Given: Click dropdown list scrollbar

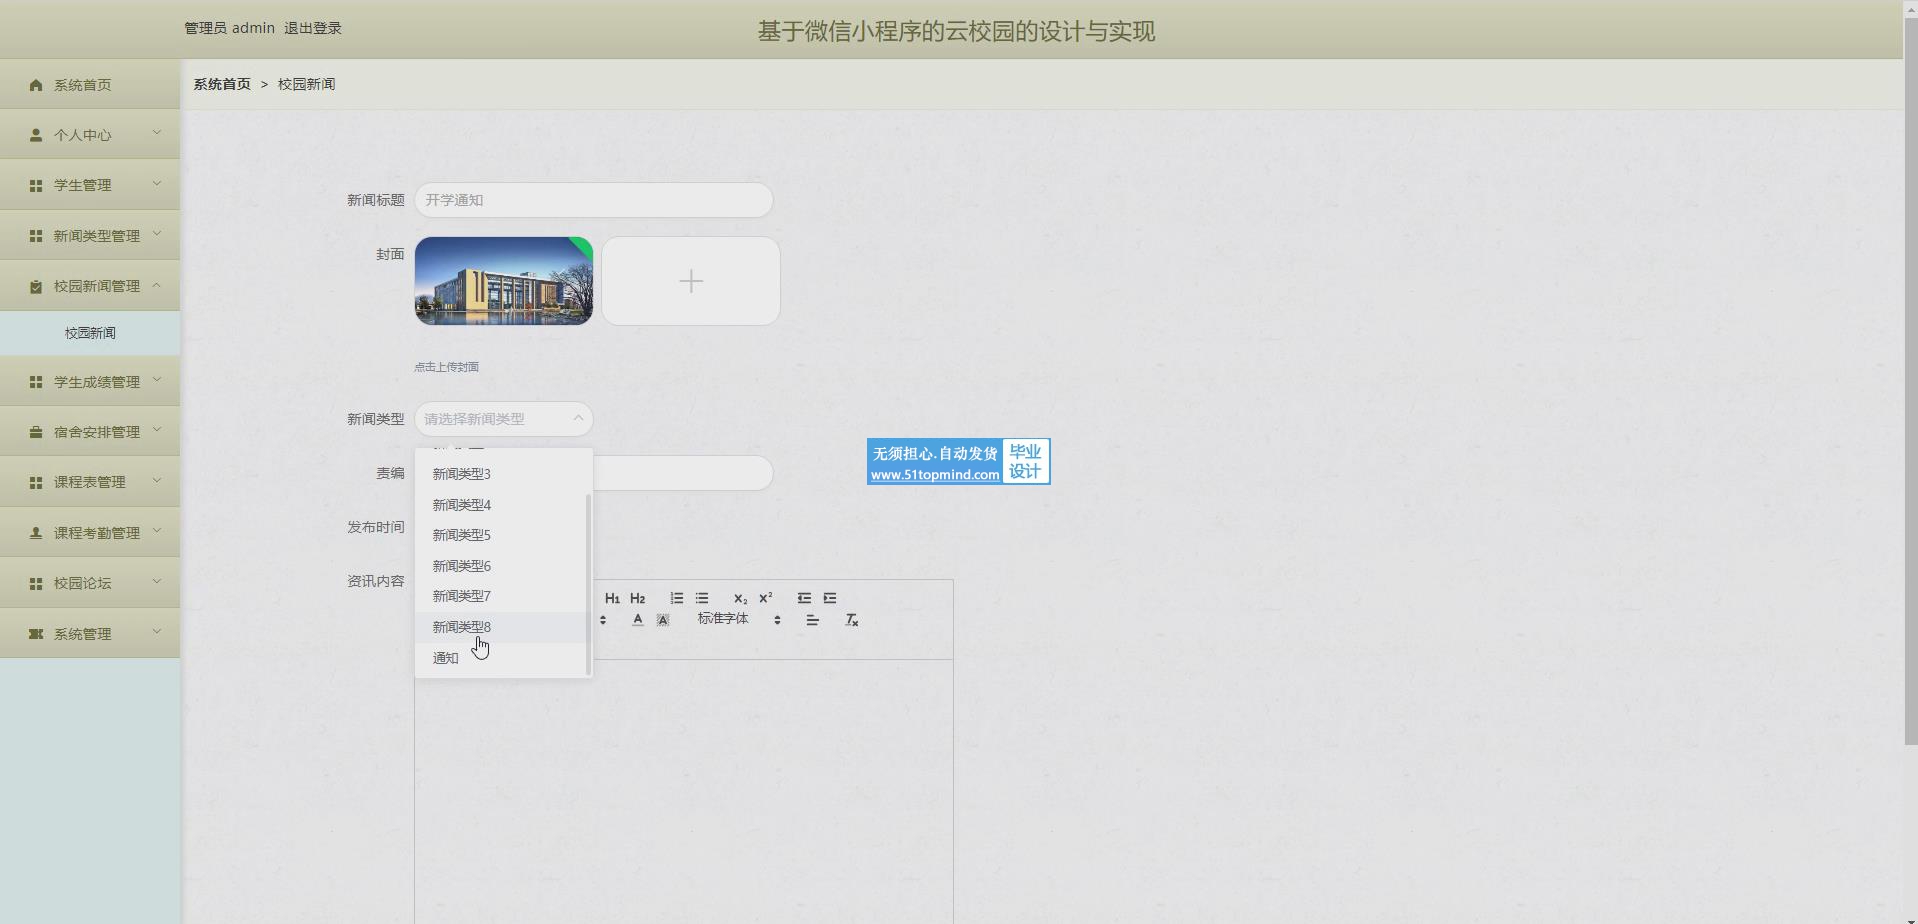Looking at the screenshot, I should [x=588, y=584].
